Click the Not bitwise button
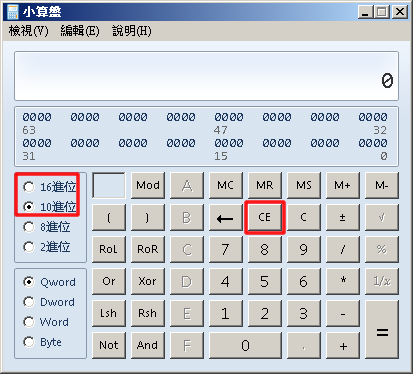 tap(109, 345)
